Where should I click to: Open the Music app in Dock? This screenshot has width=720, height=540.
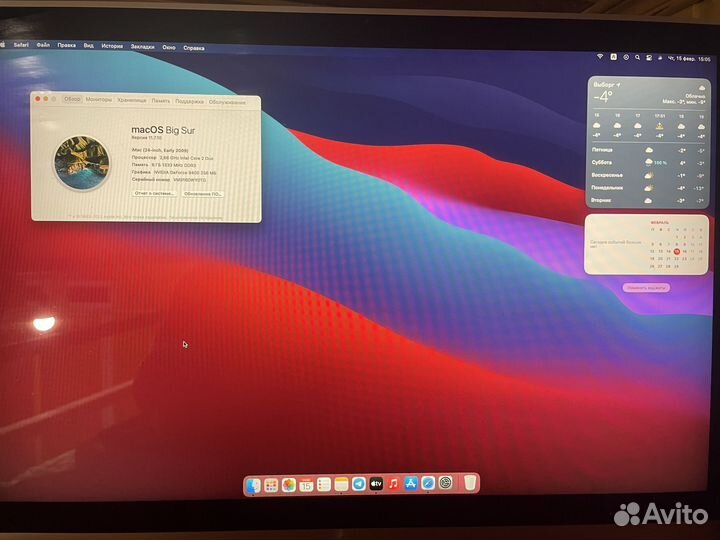click(394, 484)
